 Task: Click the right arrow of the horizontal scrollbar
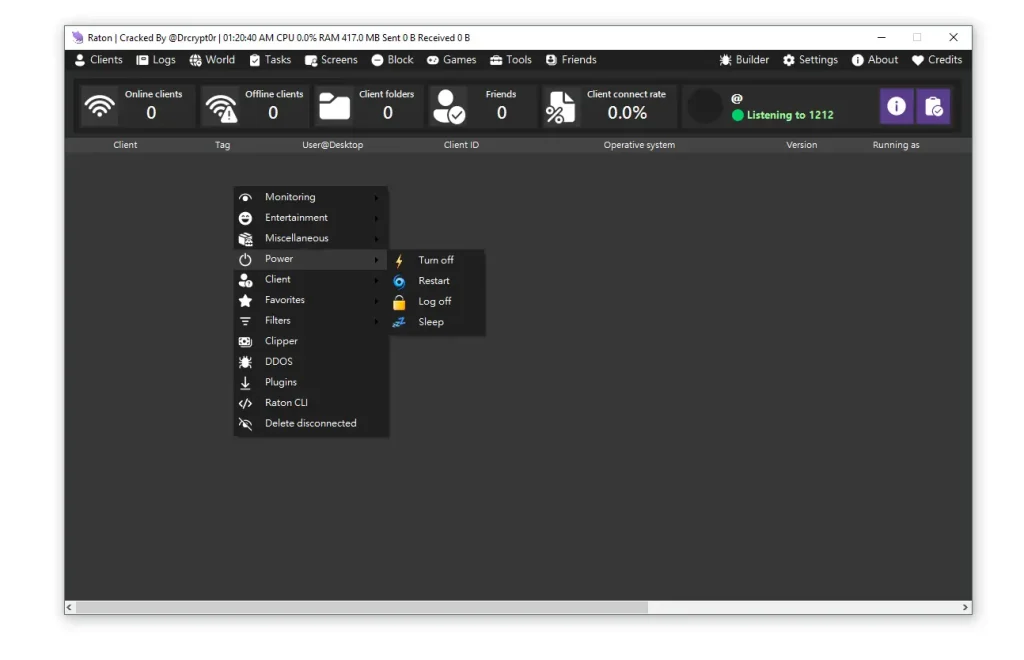click(x=965, y=607)
